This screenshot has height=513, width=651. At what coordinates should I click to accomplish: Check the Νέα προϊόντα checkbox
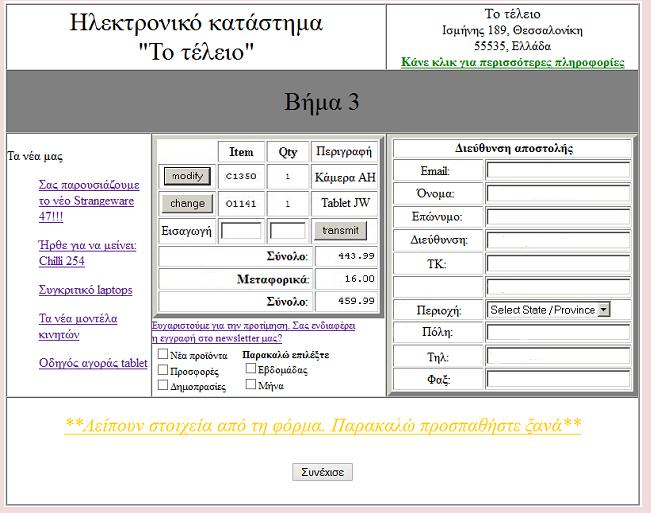pyautogui.click(x=163, y=354)
